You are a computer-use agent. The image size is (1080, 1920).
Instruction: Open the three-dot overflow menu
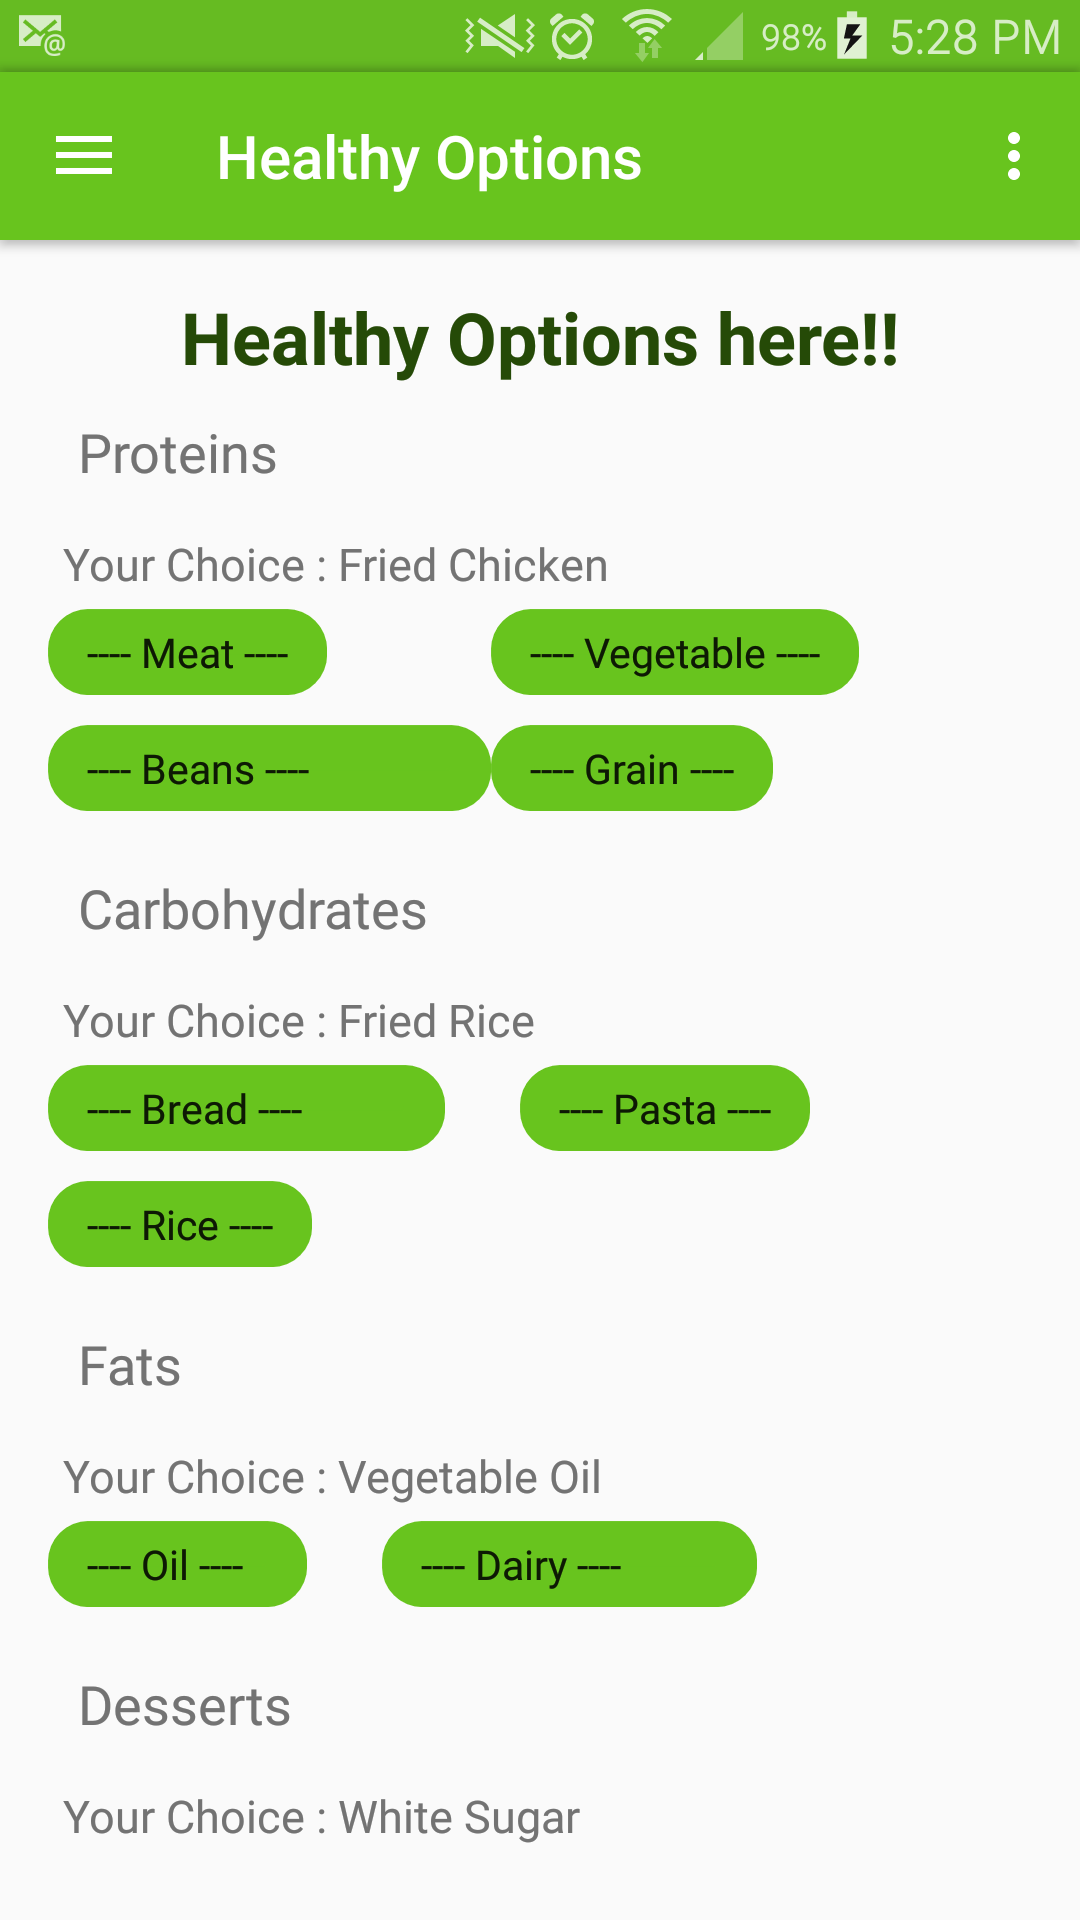pyautogui.click(x=1013, y=157)
